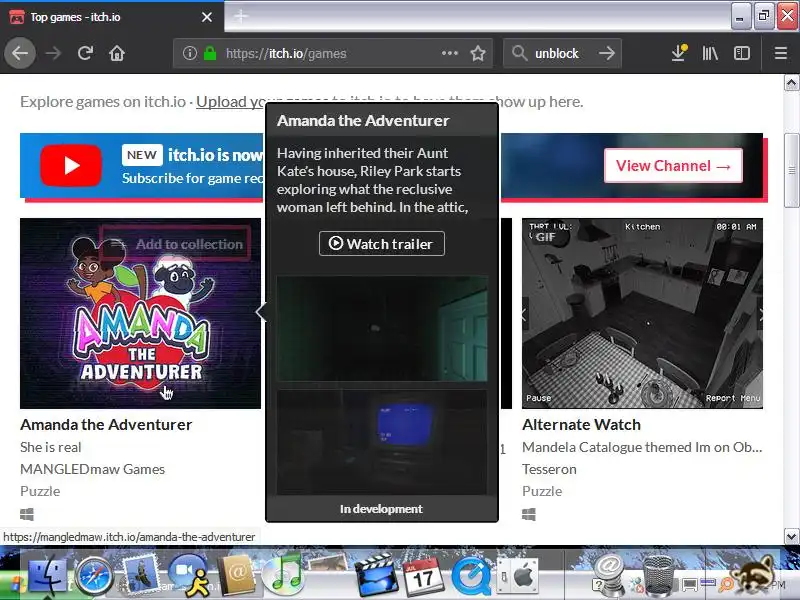Bookmark this page with the star
The image size is (800, 600).
coord(478,53)
